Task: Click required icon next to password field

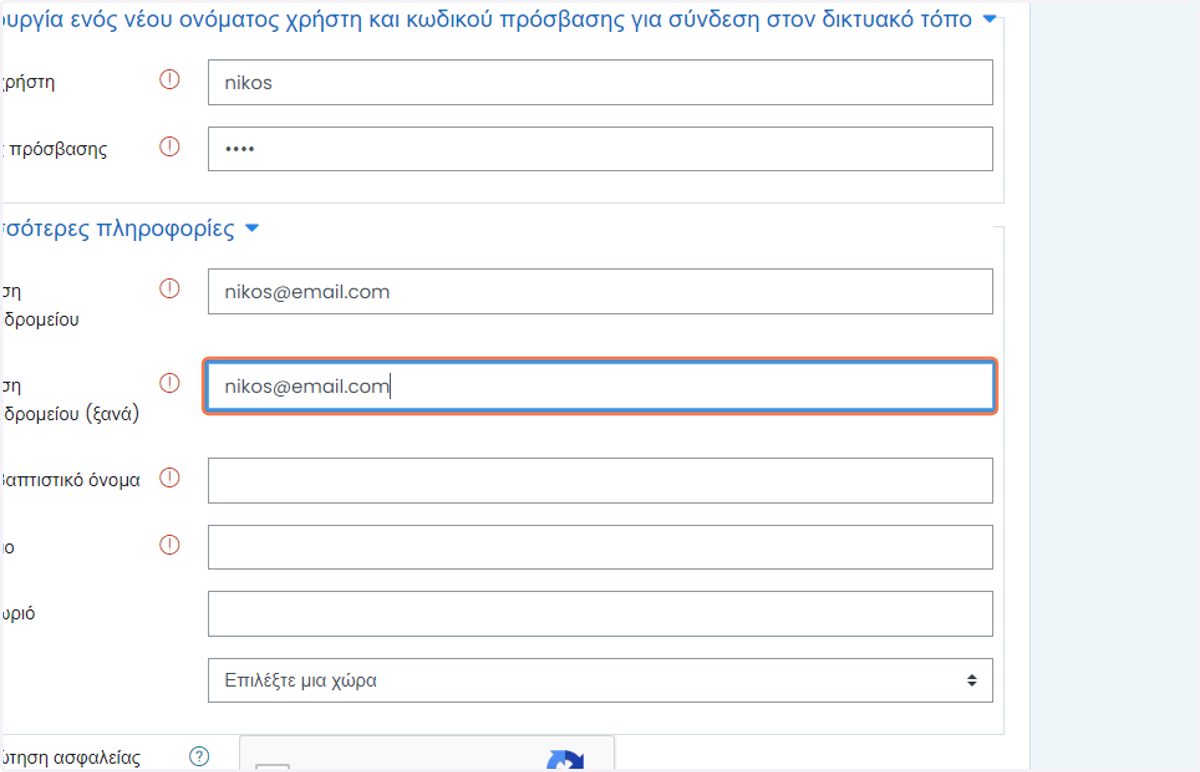Action: pyautogui.click(x=170, y=147)
